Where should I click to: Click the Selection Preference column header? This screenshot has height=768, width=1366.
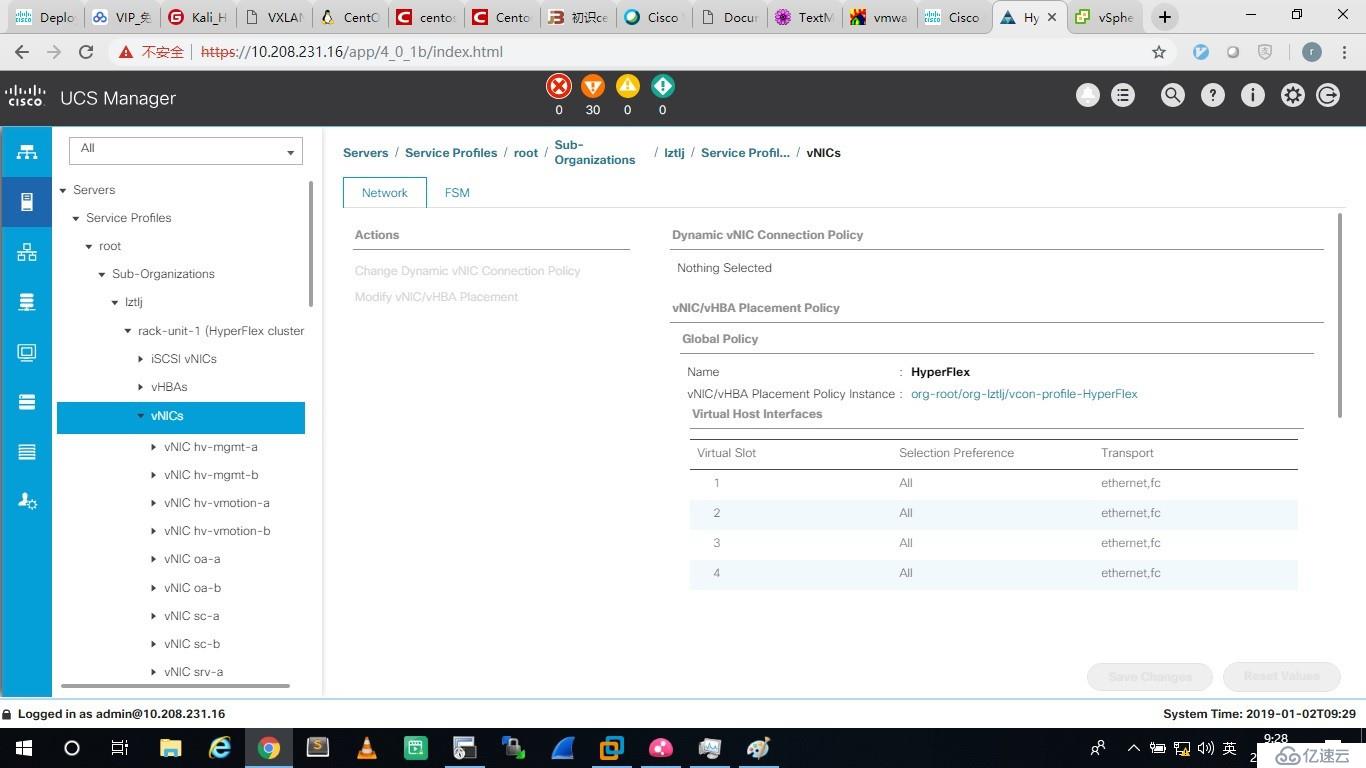click(x=956, y=453)
